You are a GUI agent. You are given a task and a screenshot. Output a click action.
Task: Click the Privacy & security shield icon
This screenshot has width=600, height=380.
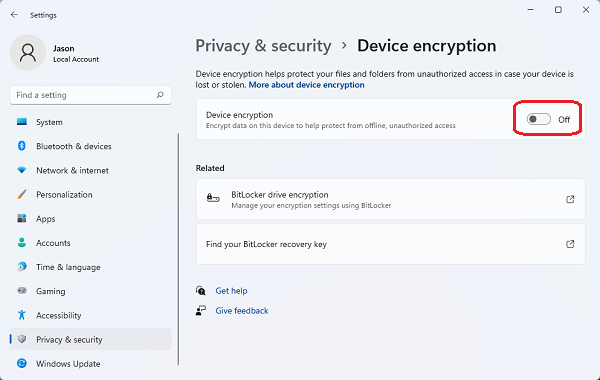tap(22, 339)
